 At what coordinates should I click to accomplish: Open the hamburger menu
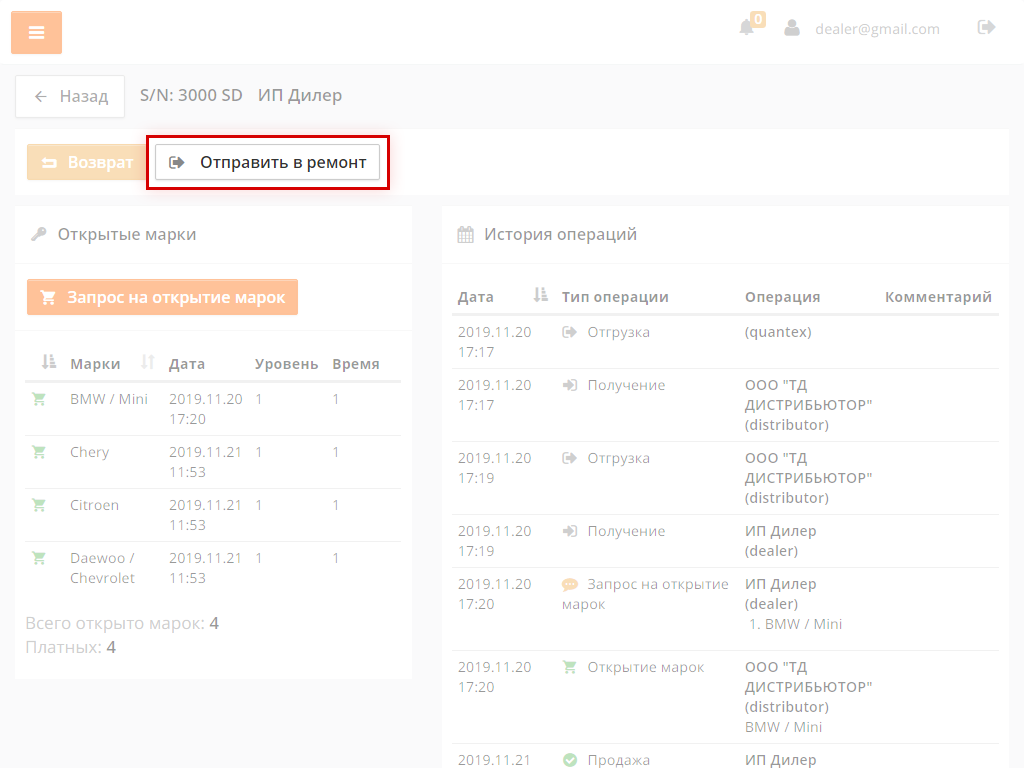pos(36,33)
